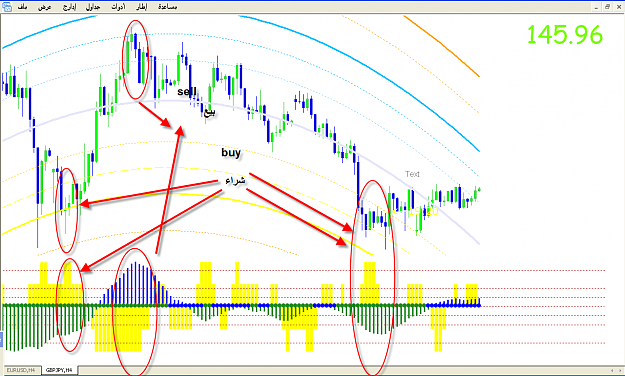Select the GBPJPY,H4 chart tab
The image size is (625, 376).
tap(59, 370)
